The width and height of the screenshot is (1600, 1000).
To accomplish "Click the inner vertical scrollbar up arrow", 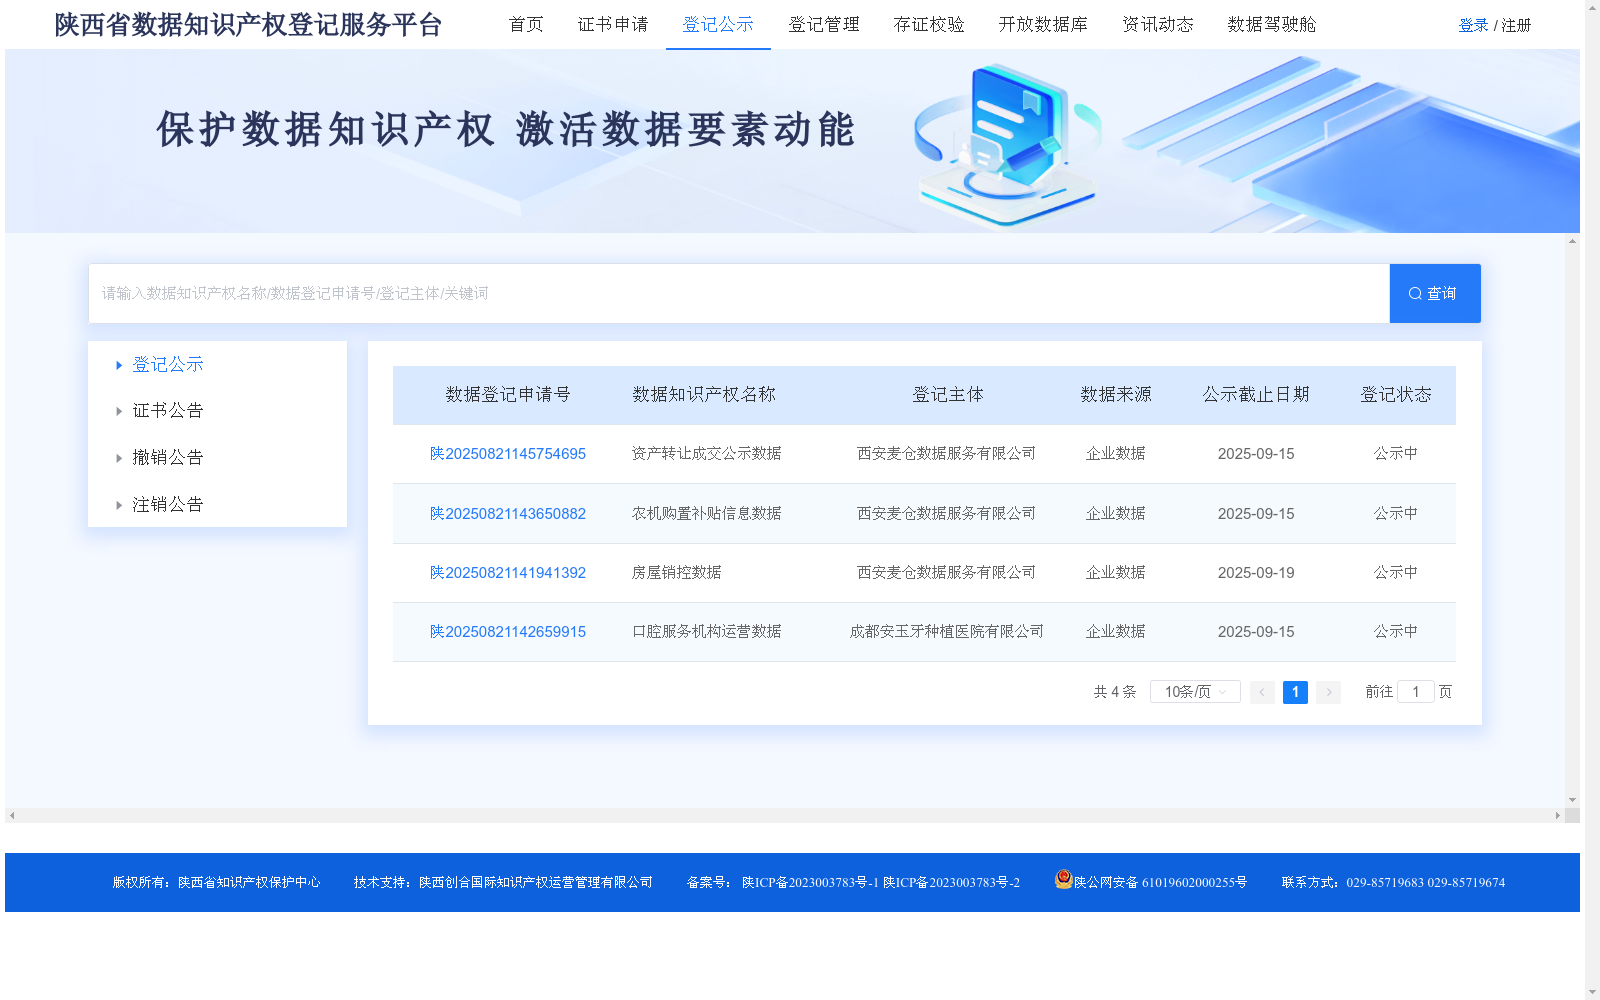I will 1573,241.
